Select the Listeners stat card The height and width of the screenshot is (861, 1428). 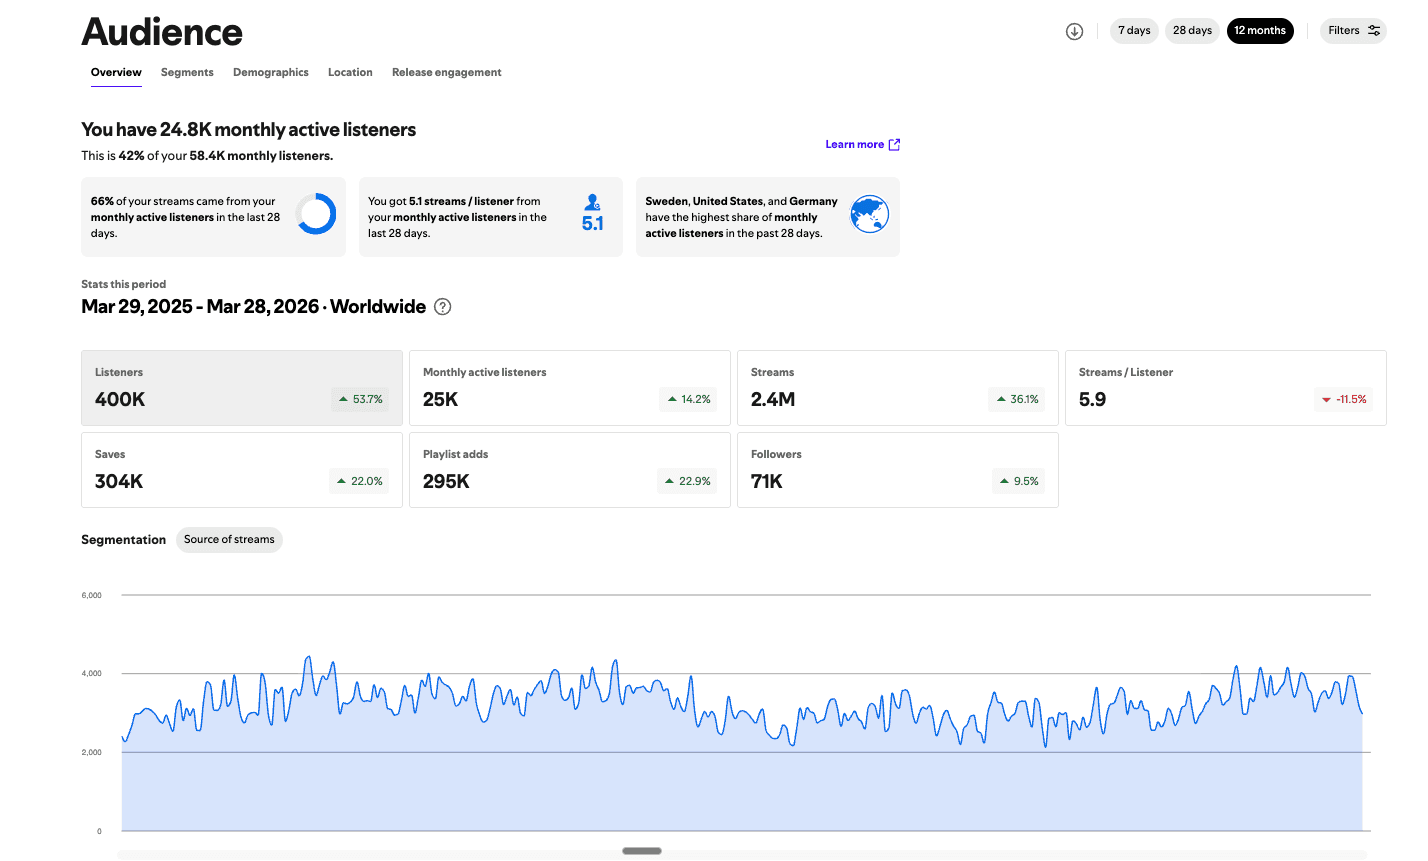tap(242, 388)
